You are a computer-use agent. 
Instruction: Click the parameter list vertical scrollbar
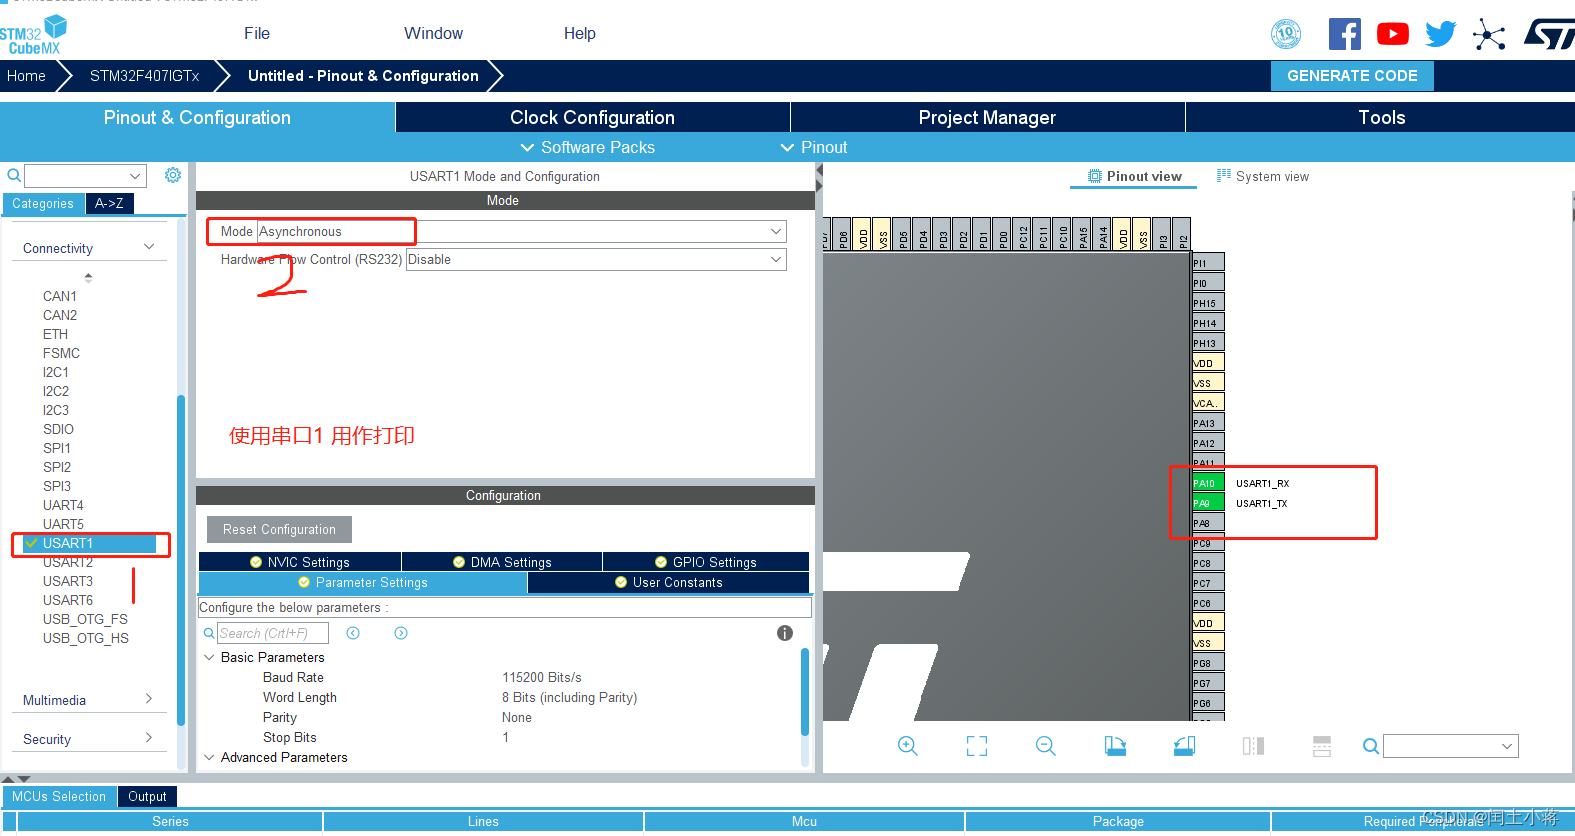click(805, 692)
